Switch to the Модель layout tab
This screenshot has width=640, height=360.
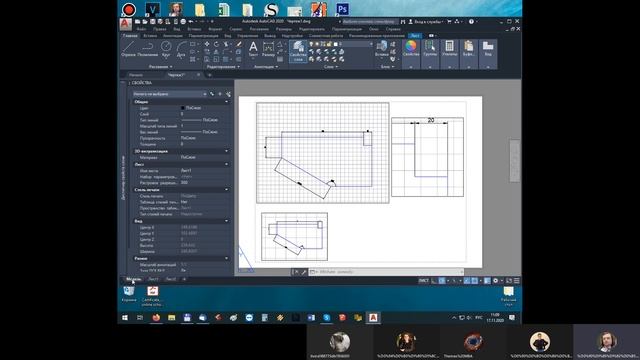(x=133, y=279)
